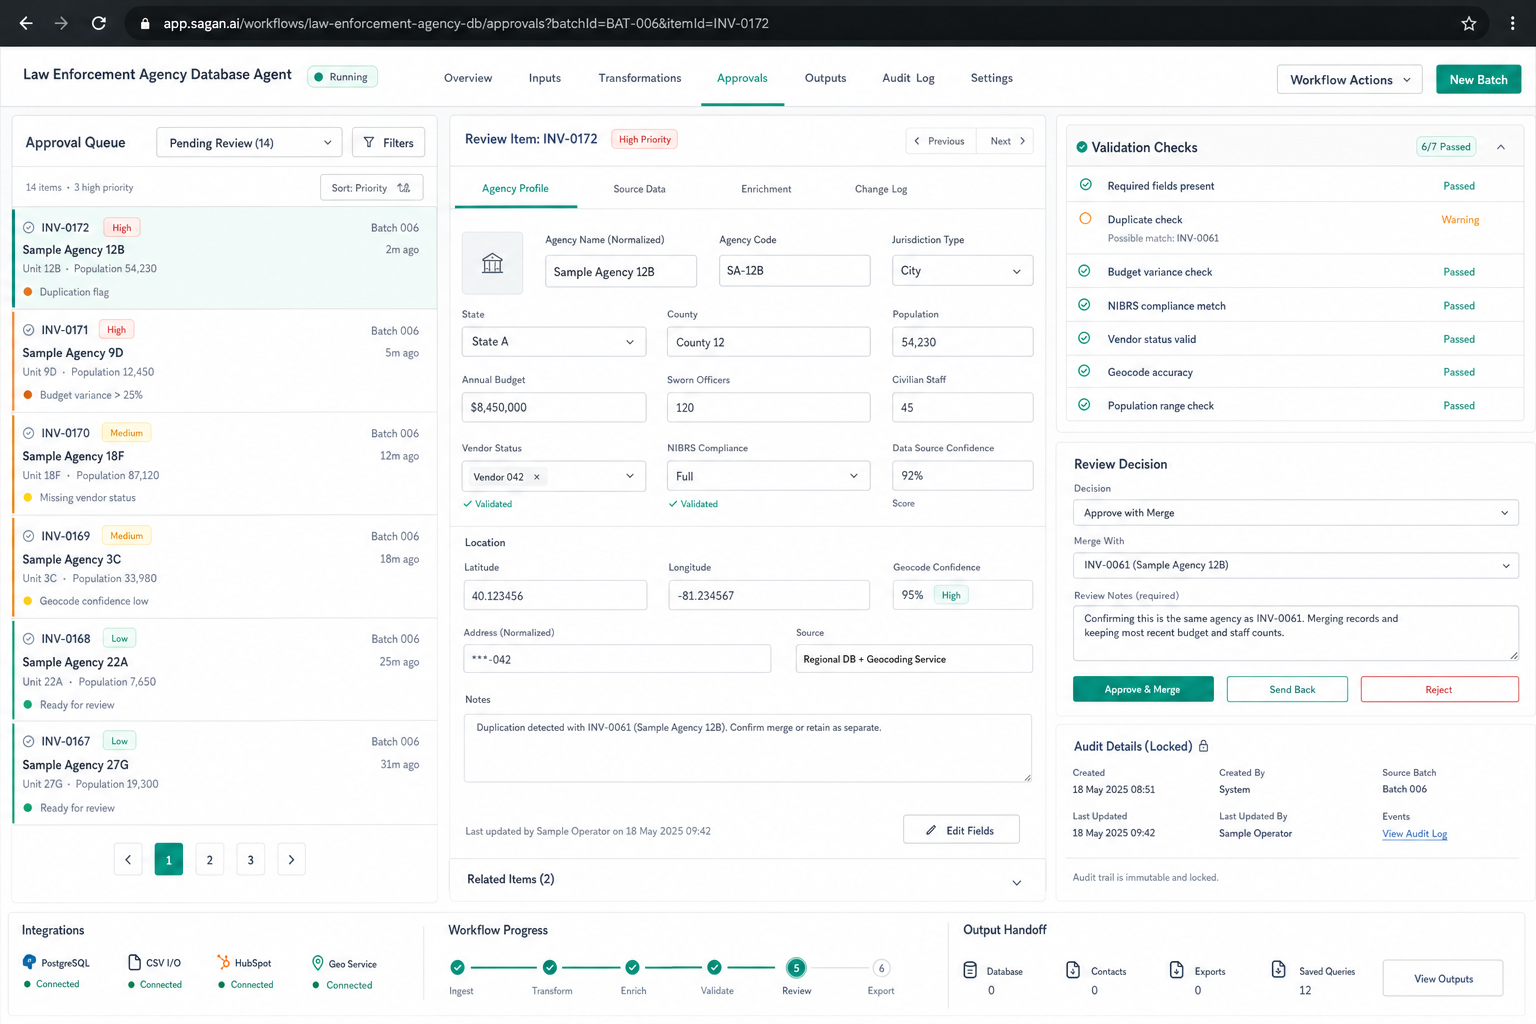This screenshot has width=1536, height=1024.
Task: Click the Contacts output icon
Action: pos(1073,970)
